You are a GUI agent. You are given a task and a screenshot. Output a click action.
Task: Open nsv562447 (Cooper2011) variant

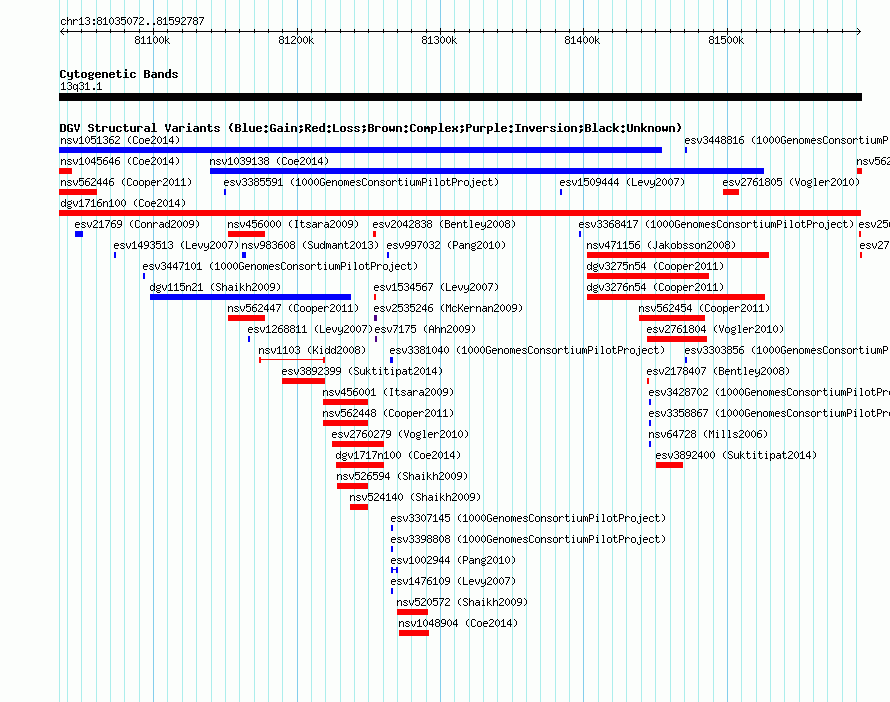coord(293,308)
